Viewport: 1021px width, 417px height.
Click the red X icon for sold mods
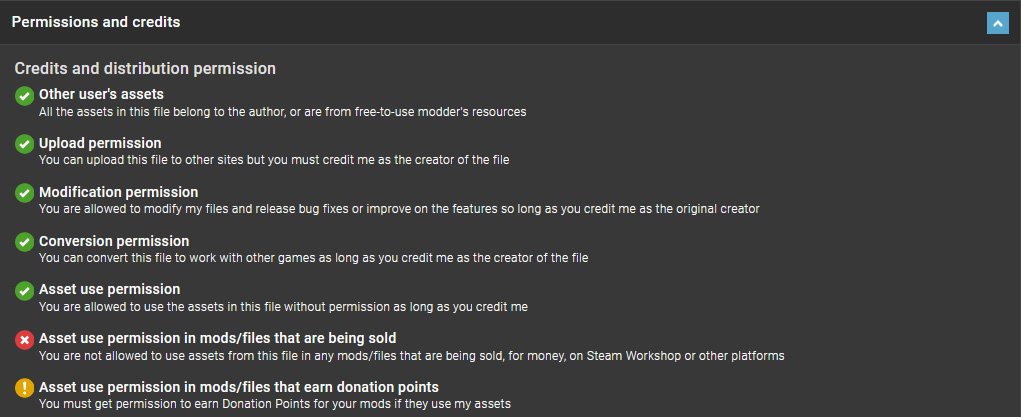[24, 339]
